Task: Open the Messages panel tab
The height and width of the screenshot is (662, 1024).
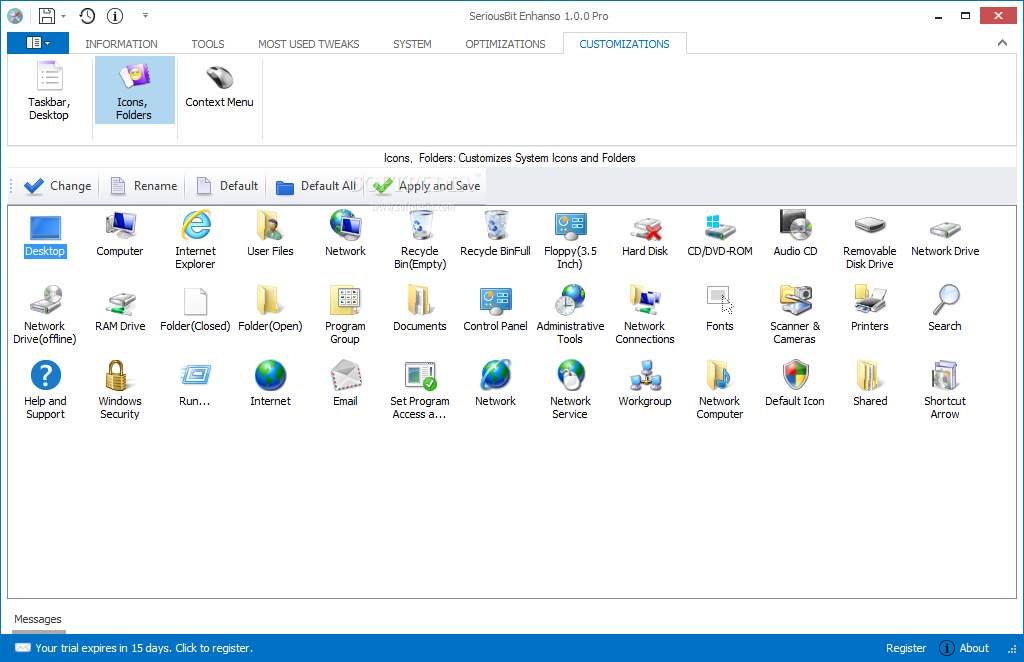Action: [x=38, y=619]
